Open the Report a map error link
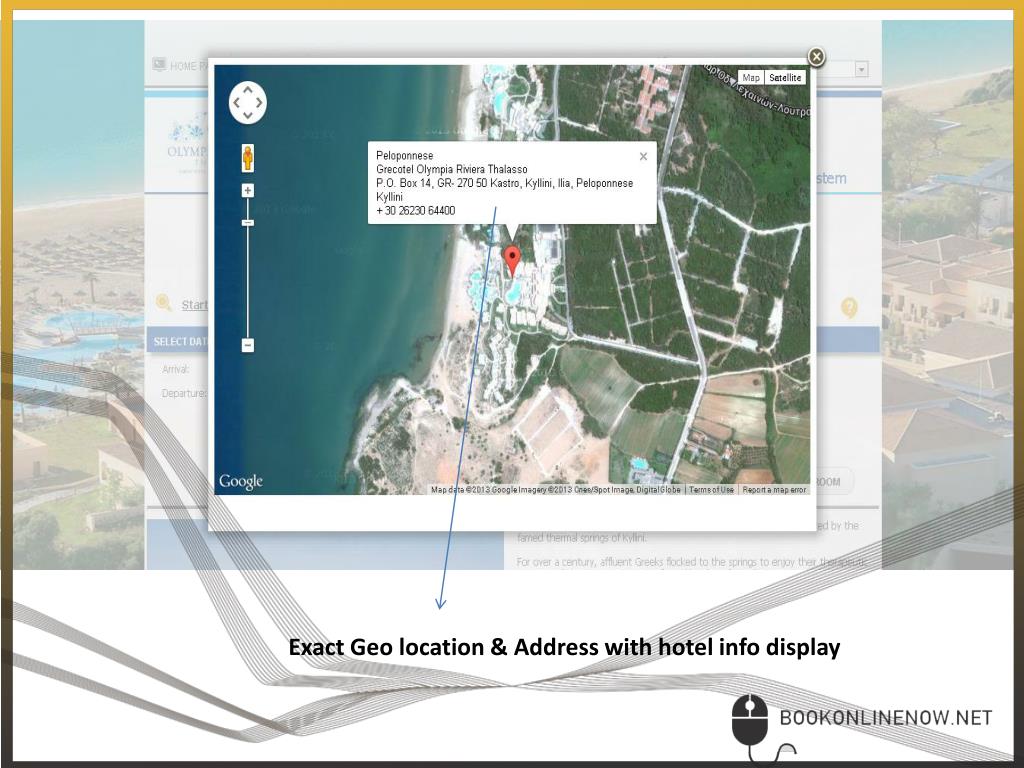 click(774, 490)
